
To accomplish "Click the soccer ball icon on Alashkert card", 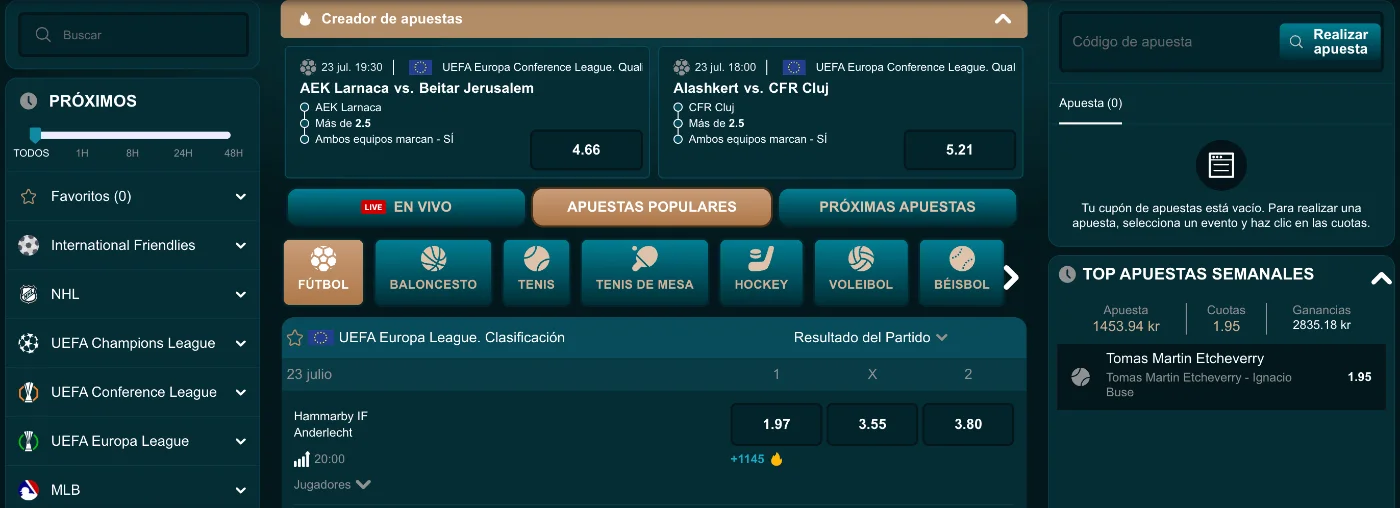I will 682,67.
